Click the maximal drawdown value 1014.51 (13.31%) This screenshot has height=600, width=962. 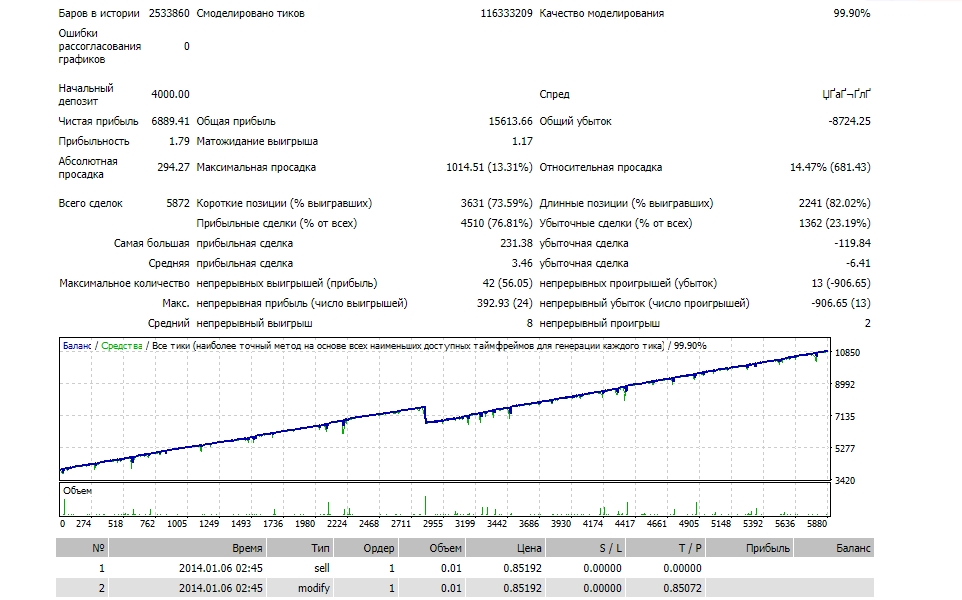click(489, 167)
